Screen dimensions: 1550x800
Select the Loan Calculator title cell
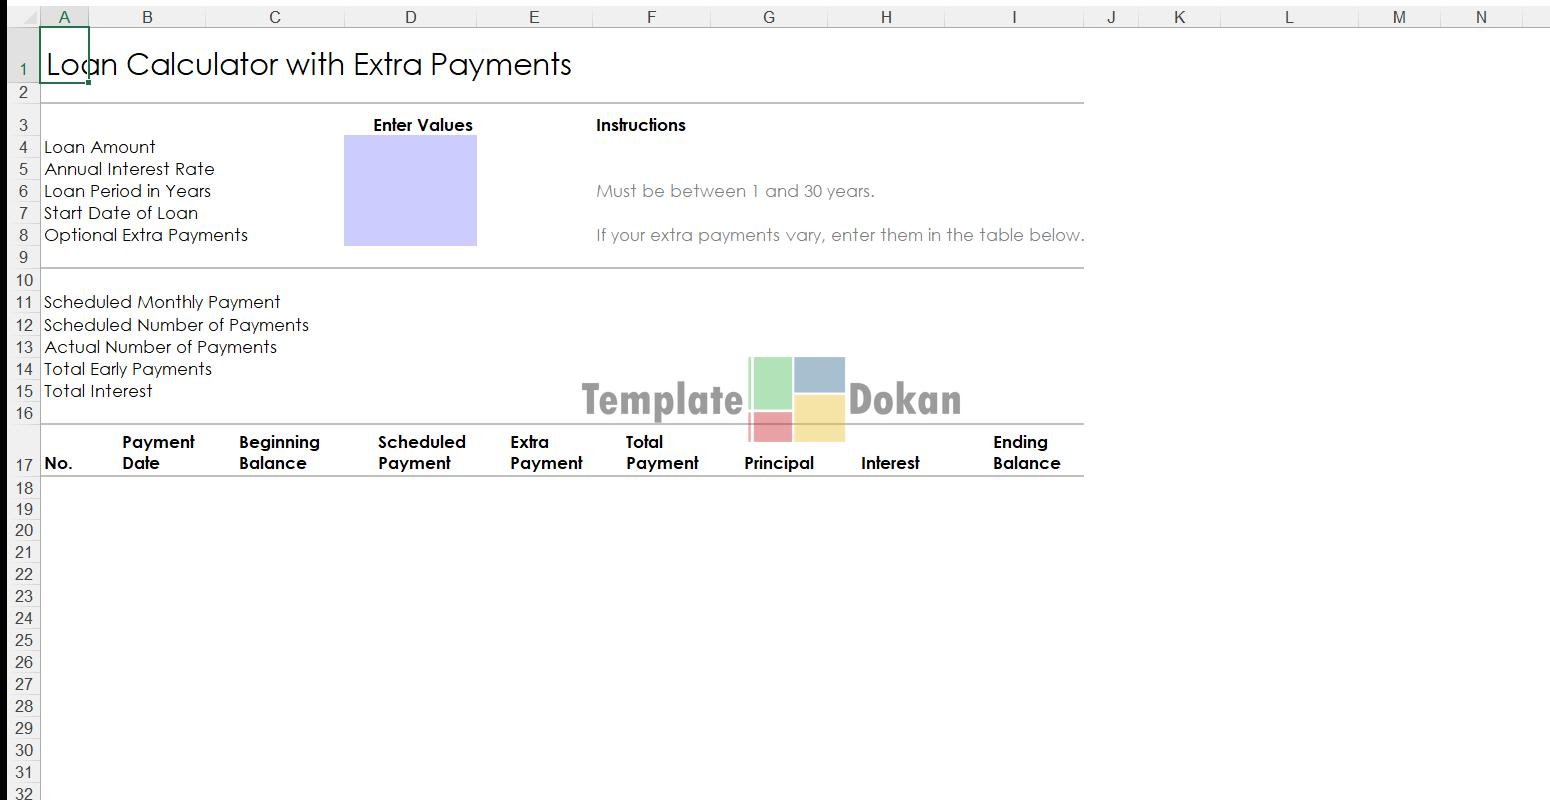(x=308, y=64)
